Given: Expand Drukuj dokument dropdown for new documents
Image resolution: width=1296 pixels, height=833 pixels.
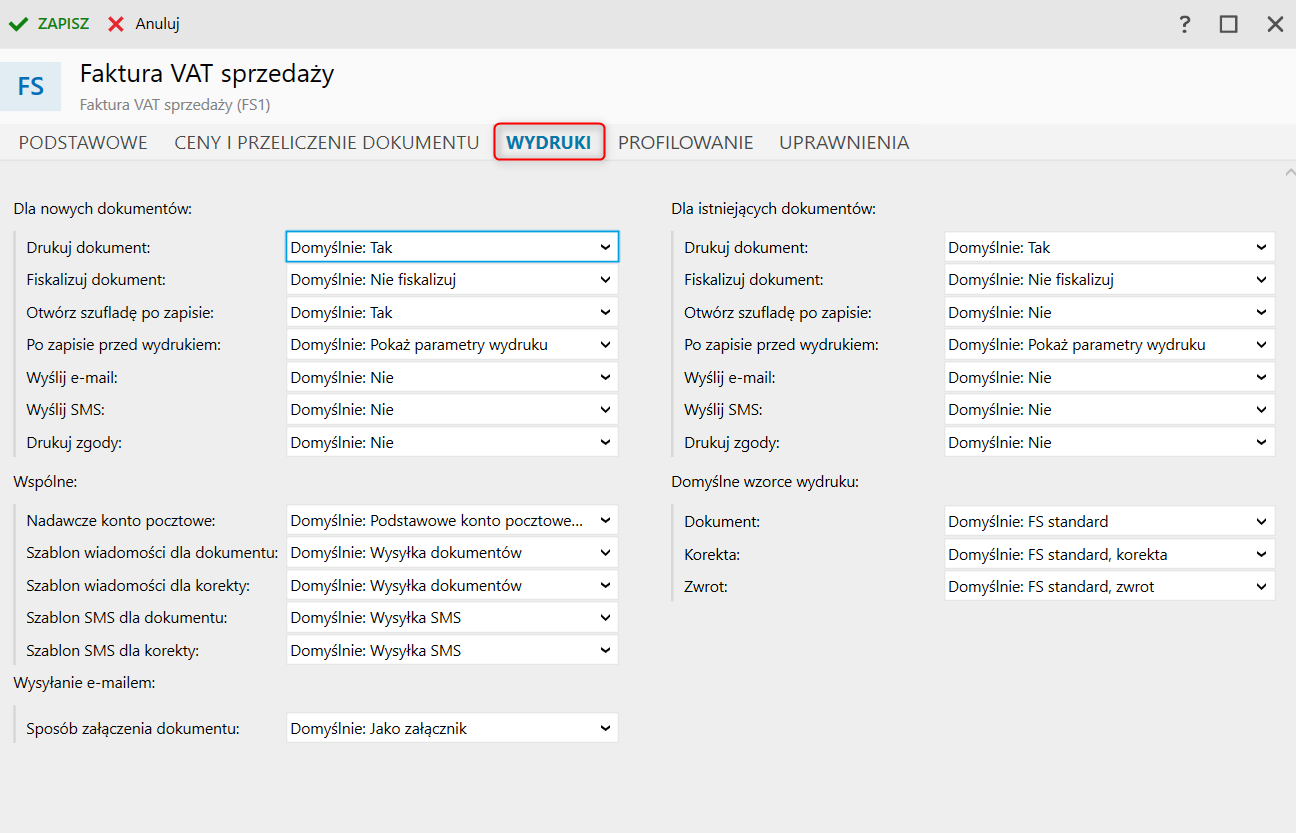Looking at the screenshot, I should tap(452, 247).
